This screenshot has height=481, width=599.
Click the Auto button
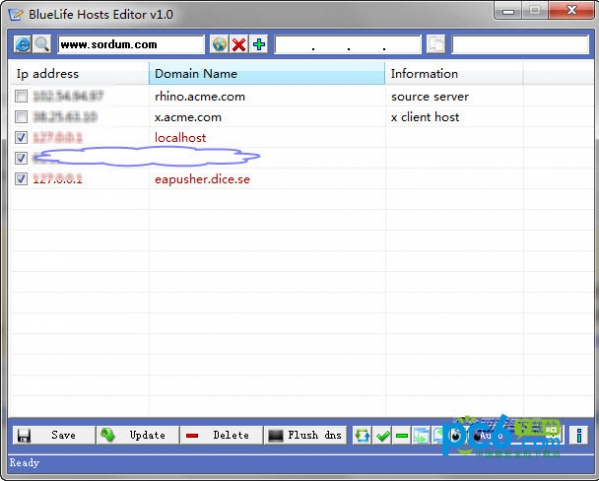pyautogui.click(x=516, y=435)
